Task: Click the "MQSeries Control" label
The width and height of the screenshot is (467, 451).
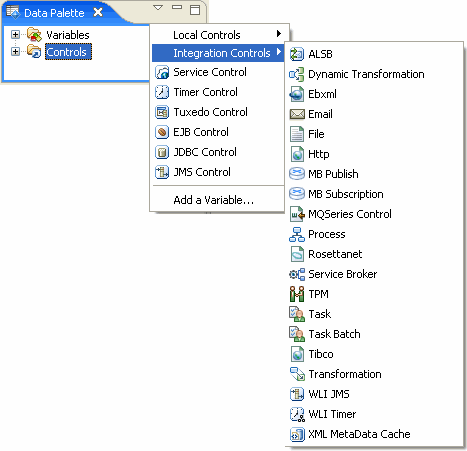Action: 350,214
